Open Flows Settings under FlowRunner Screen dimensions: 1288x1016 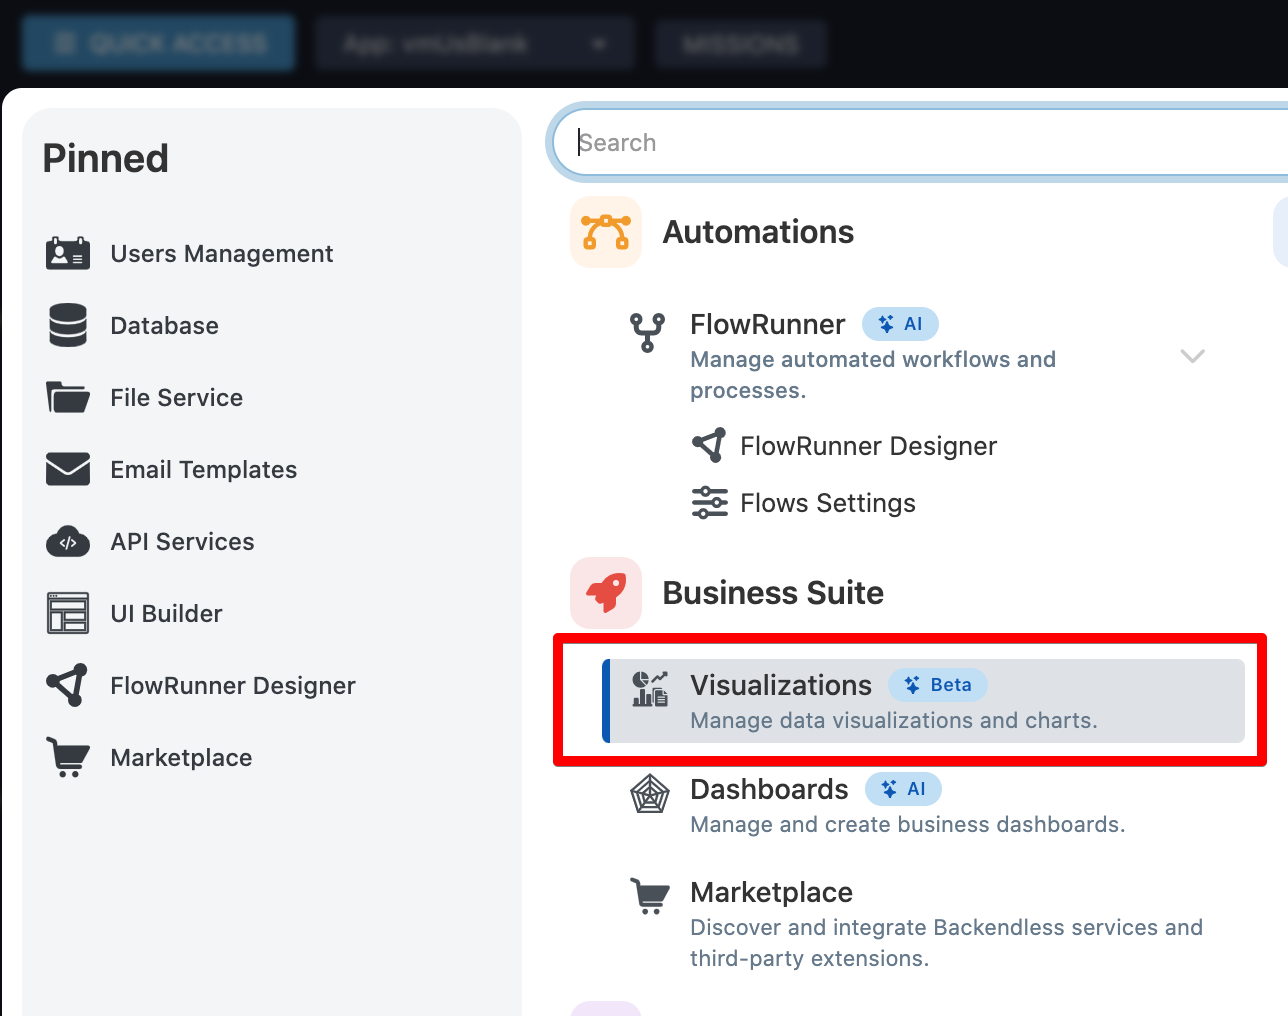[804, 503]
